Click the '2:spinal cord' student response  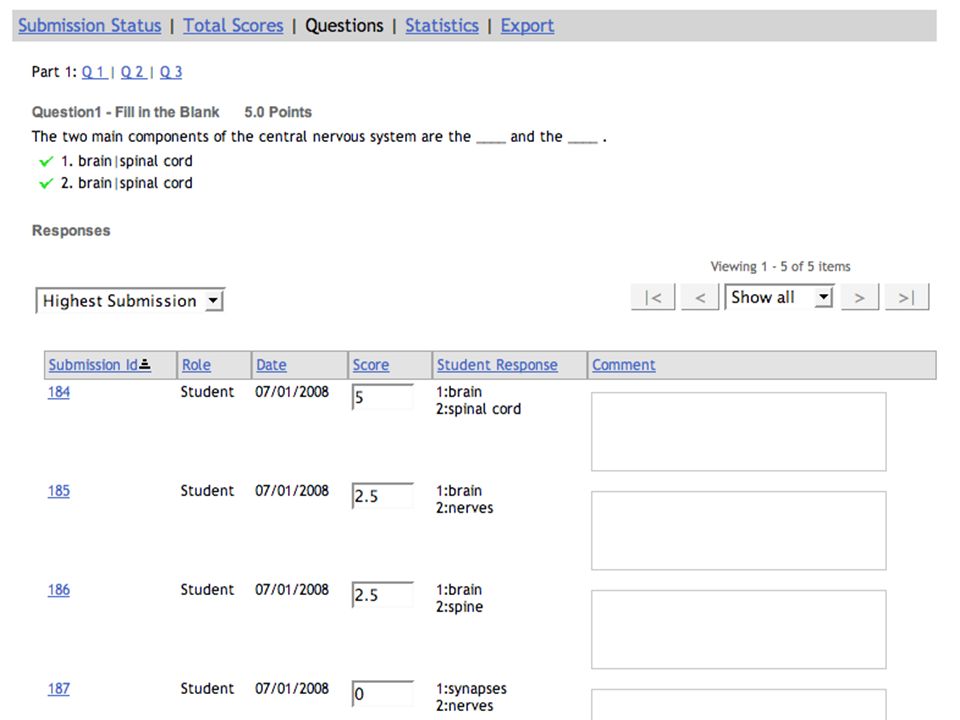[x=478, y=409]
